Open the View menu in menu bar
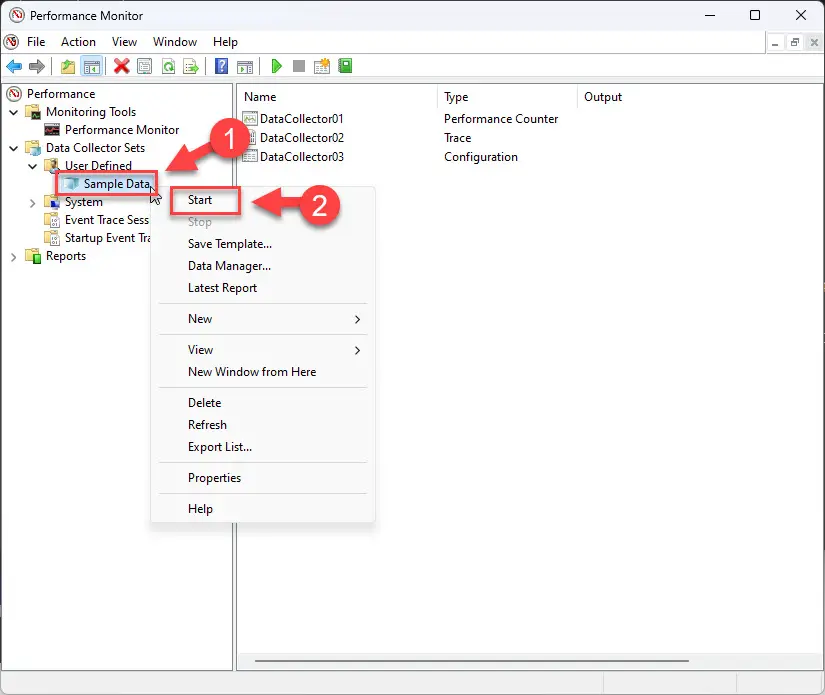Screen dimensions: 825x695 point(124,42)
